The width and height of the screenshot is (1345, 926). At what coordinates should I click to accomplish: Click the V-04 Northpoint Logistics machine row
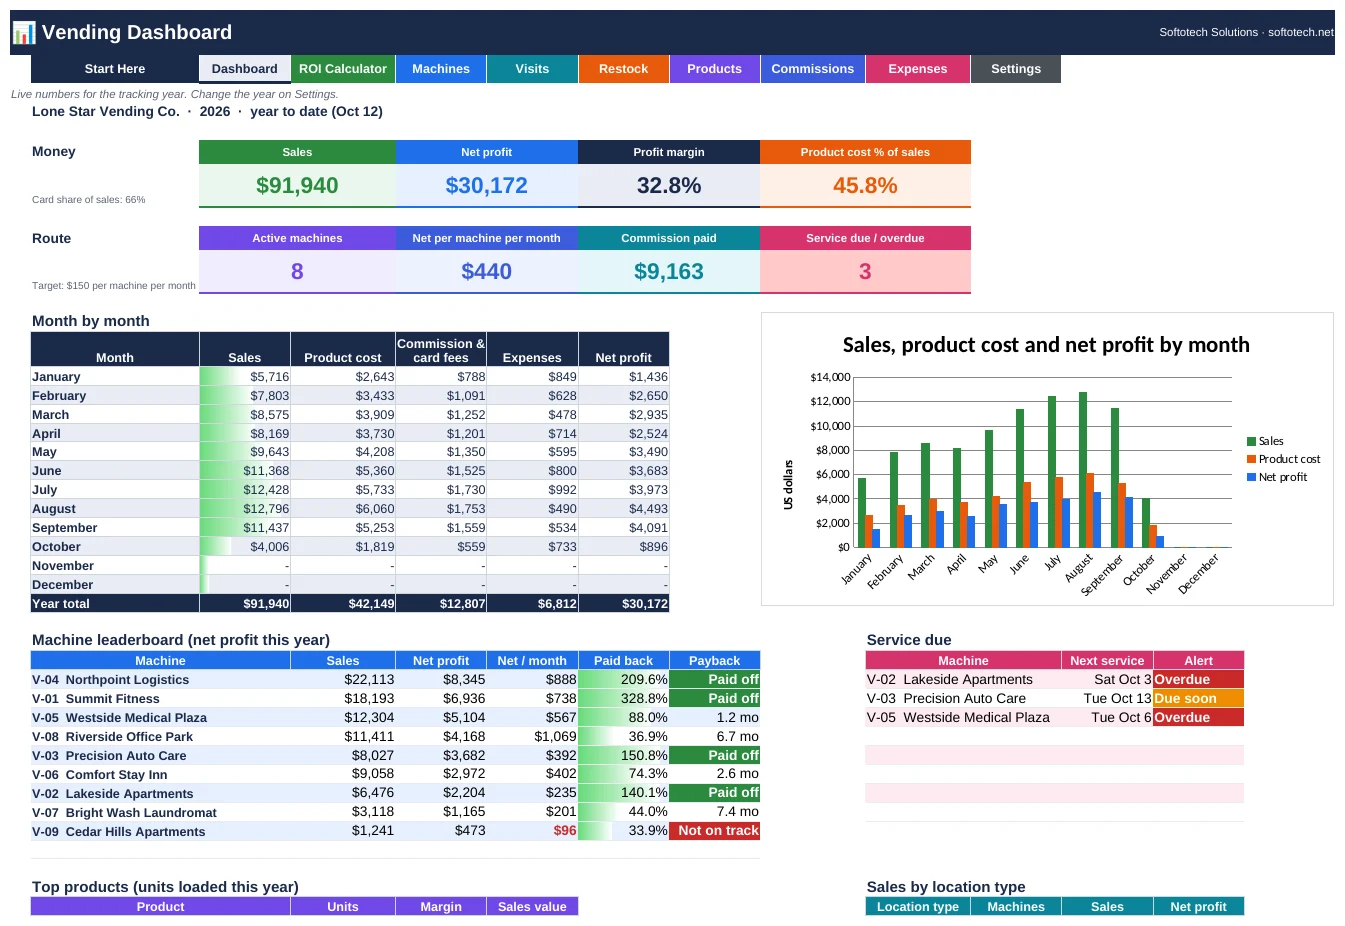click(395, 680)
